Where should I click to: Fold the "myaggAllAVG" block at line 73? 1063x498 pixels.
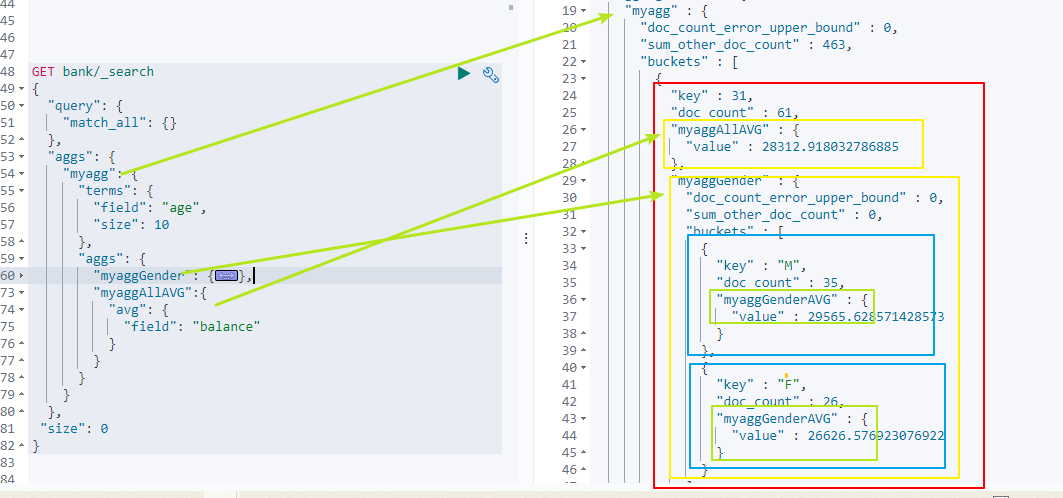point(23,293)
